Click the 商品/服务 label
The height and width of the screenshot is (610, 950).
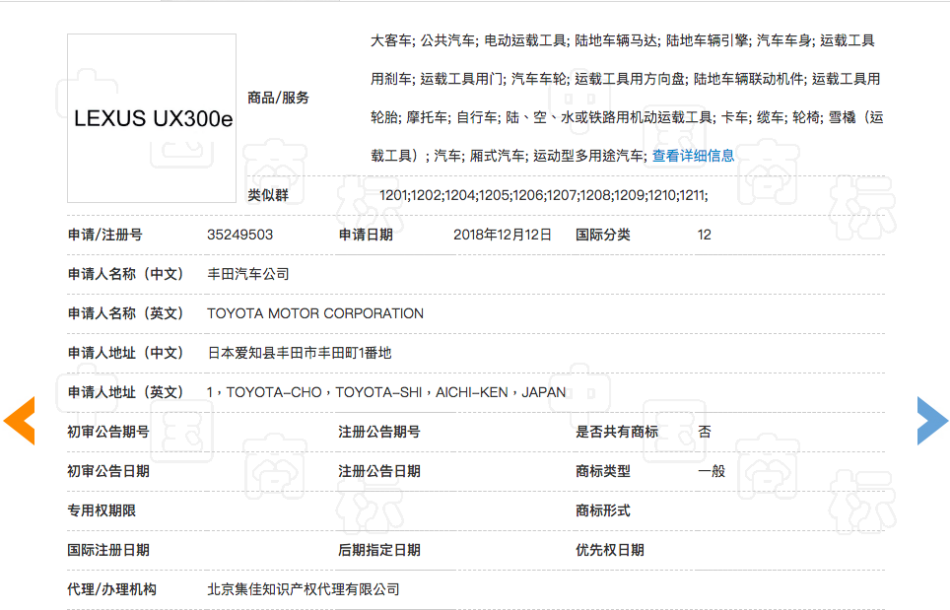(x=278, y=98)
